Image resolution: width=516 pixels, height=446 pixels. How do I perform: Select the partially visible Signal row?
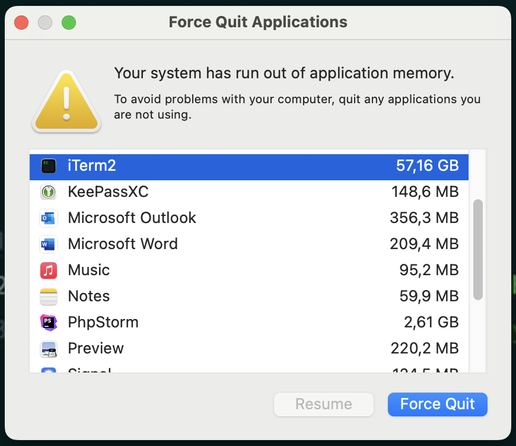click(249, 369)
